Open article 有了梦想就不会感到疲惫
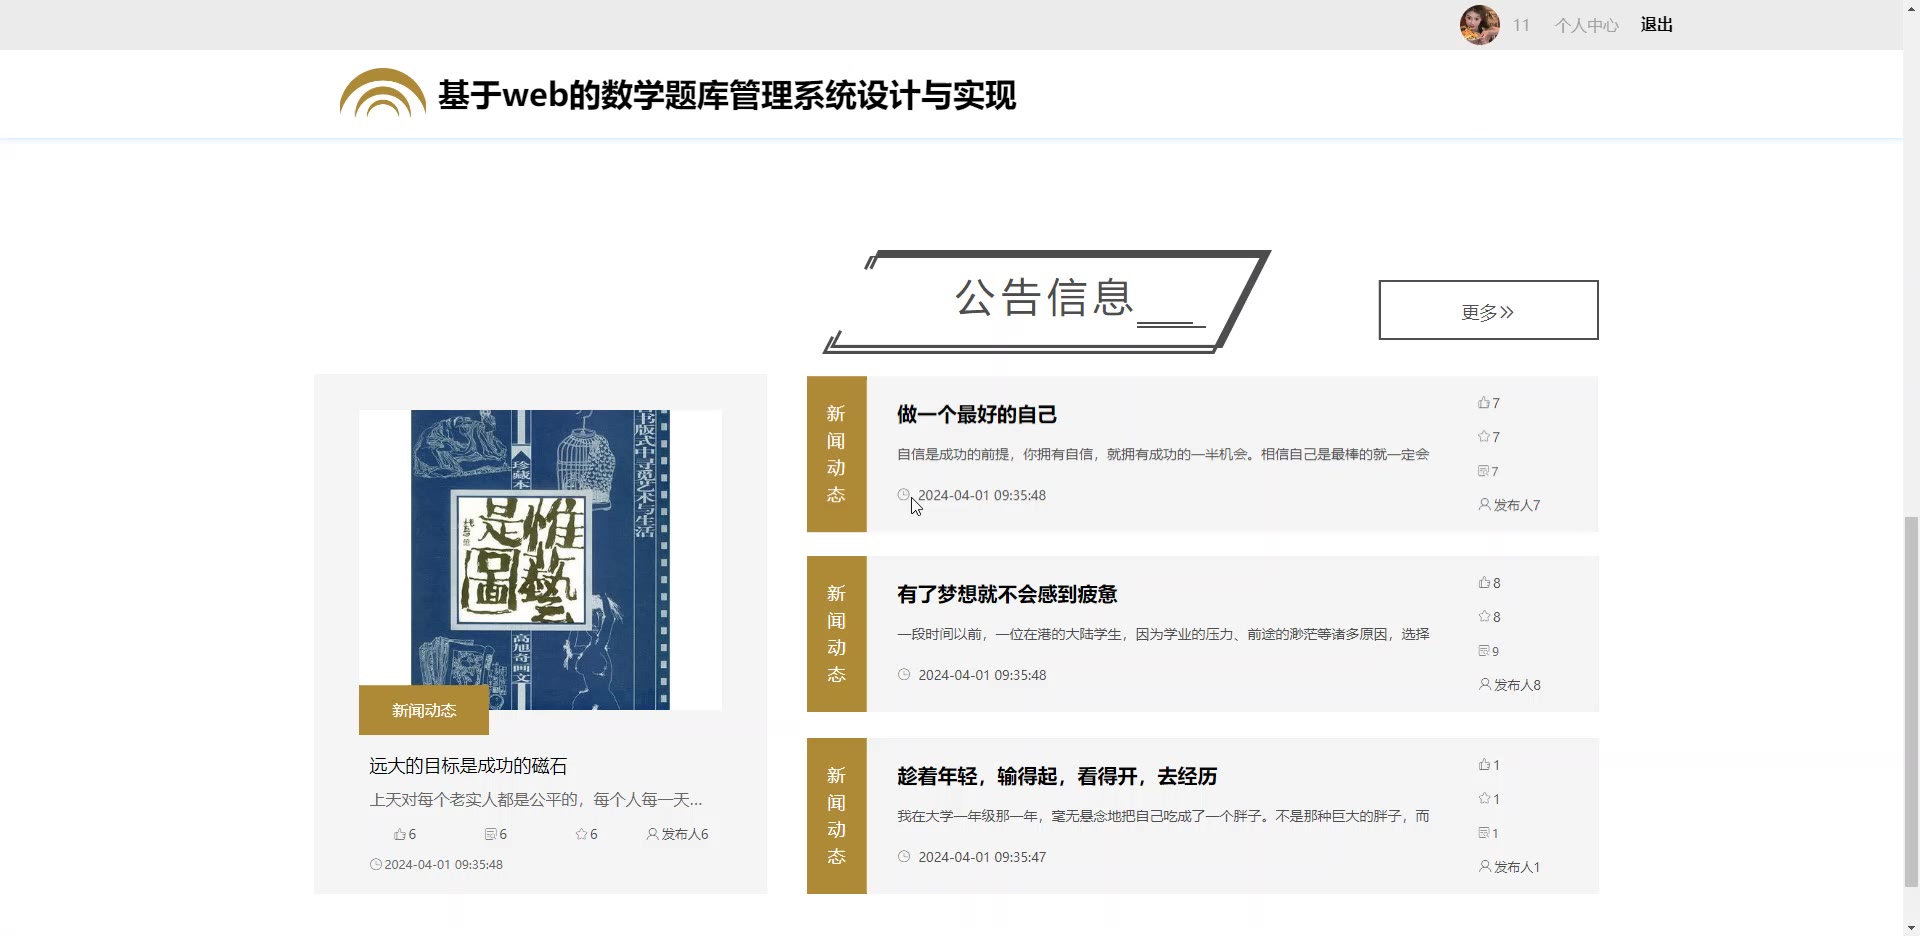 [1007, 594]
